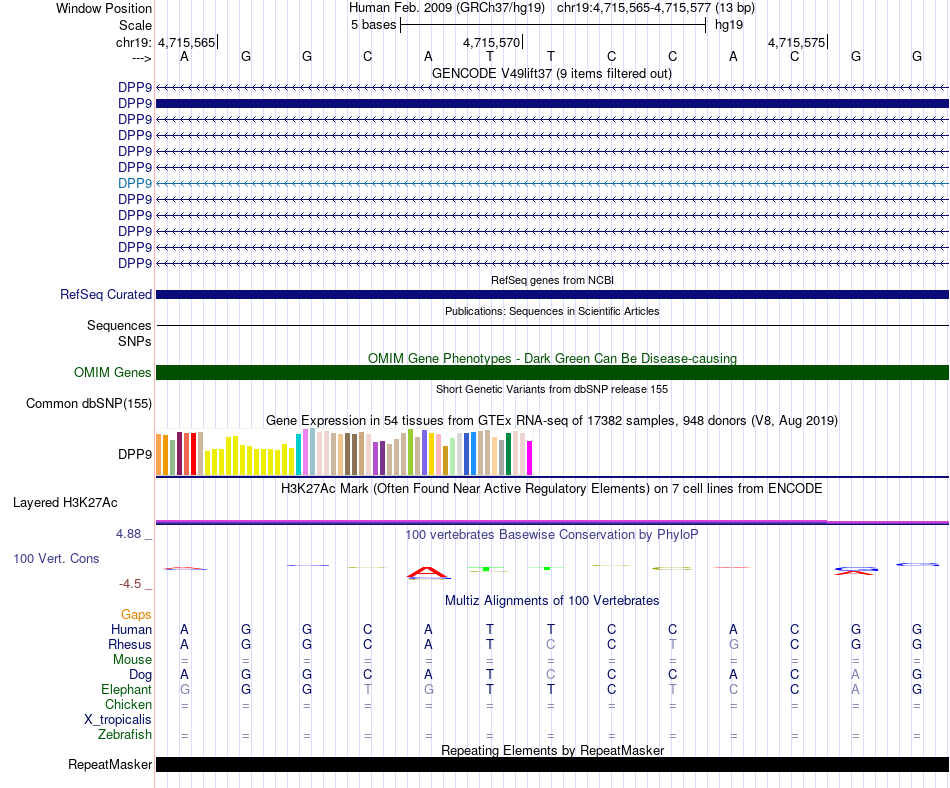
Task: Select the Rhesus alignment row label
Action: (130, 644)
